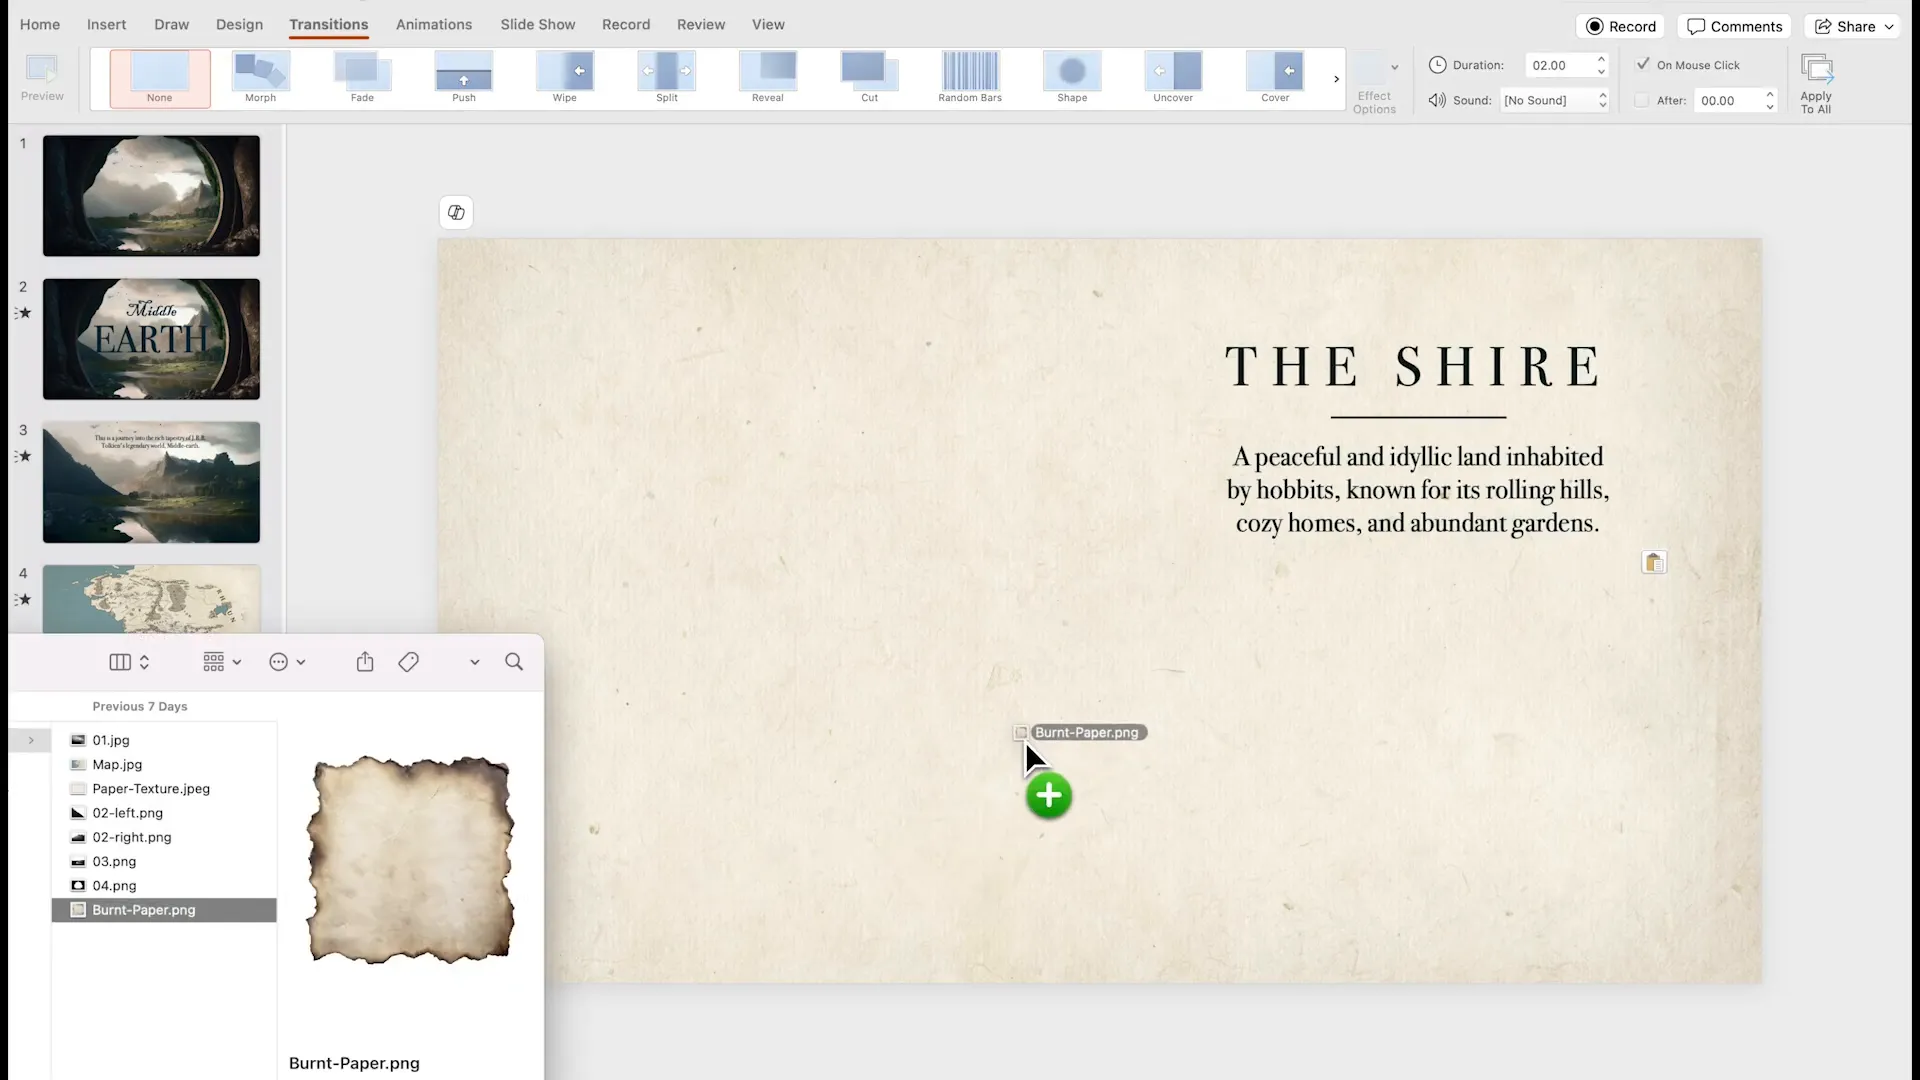Open Finder toolbar overflow chevron
The image size is (1920, 1080).
[475, 662]
